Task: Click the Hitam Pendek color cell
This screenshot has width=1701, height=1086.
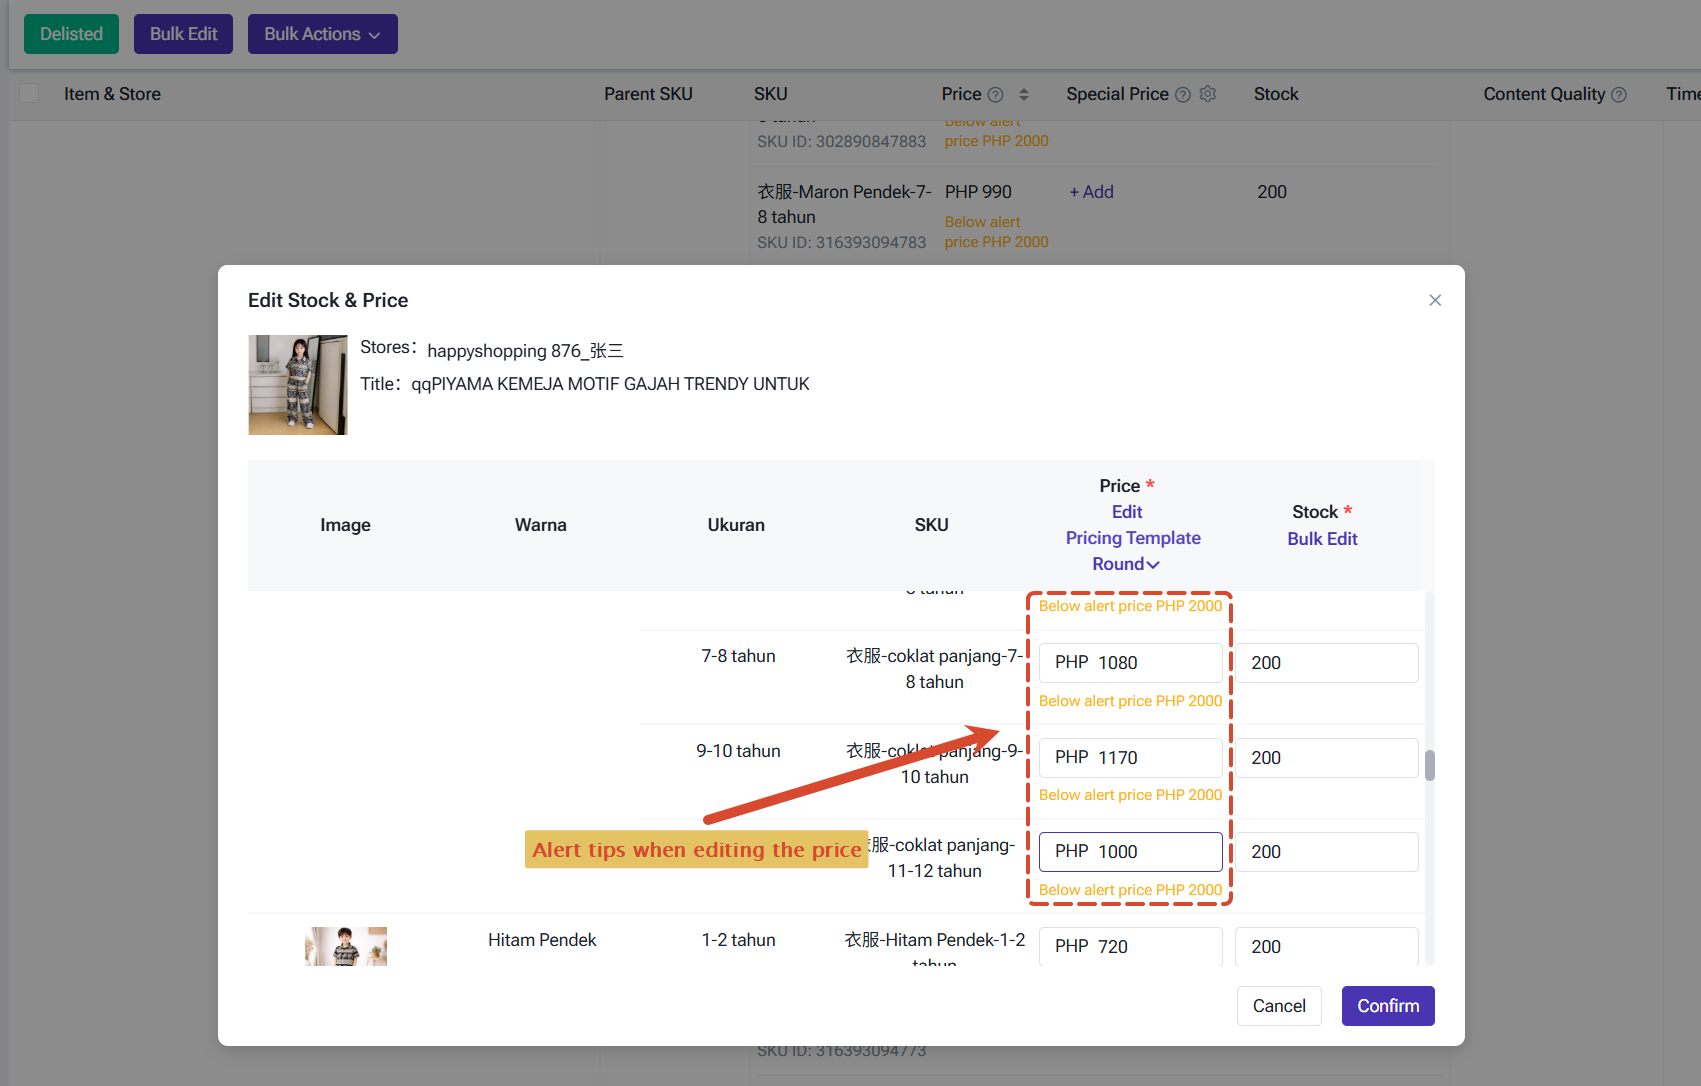Action: coord(542,940)
